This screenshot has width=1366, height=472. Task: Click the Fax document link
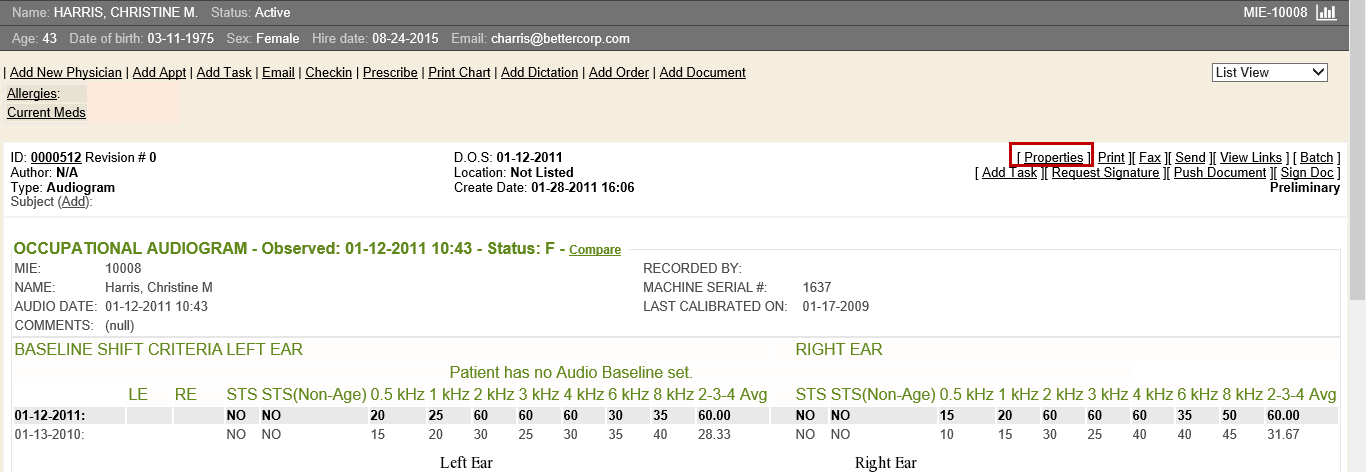coord(1149,158)
